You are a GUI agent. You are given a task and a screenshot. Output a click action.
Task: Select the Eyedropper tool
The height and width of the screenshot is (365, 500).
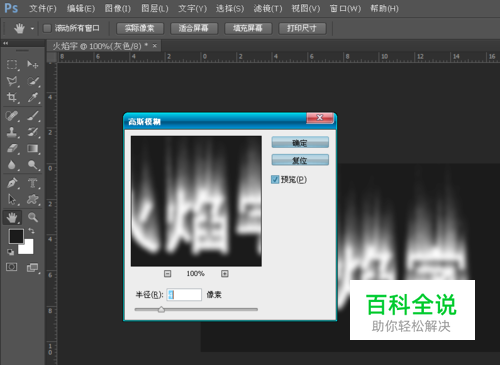(x=33, y=97)
